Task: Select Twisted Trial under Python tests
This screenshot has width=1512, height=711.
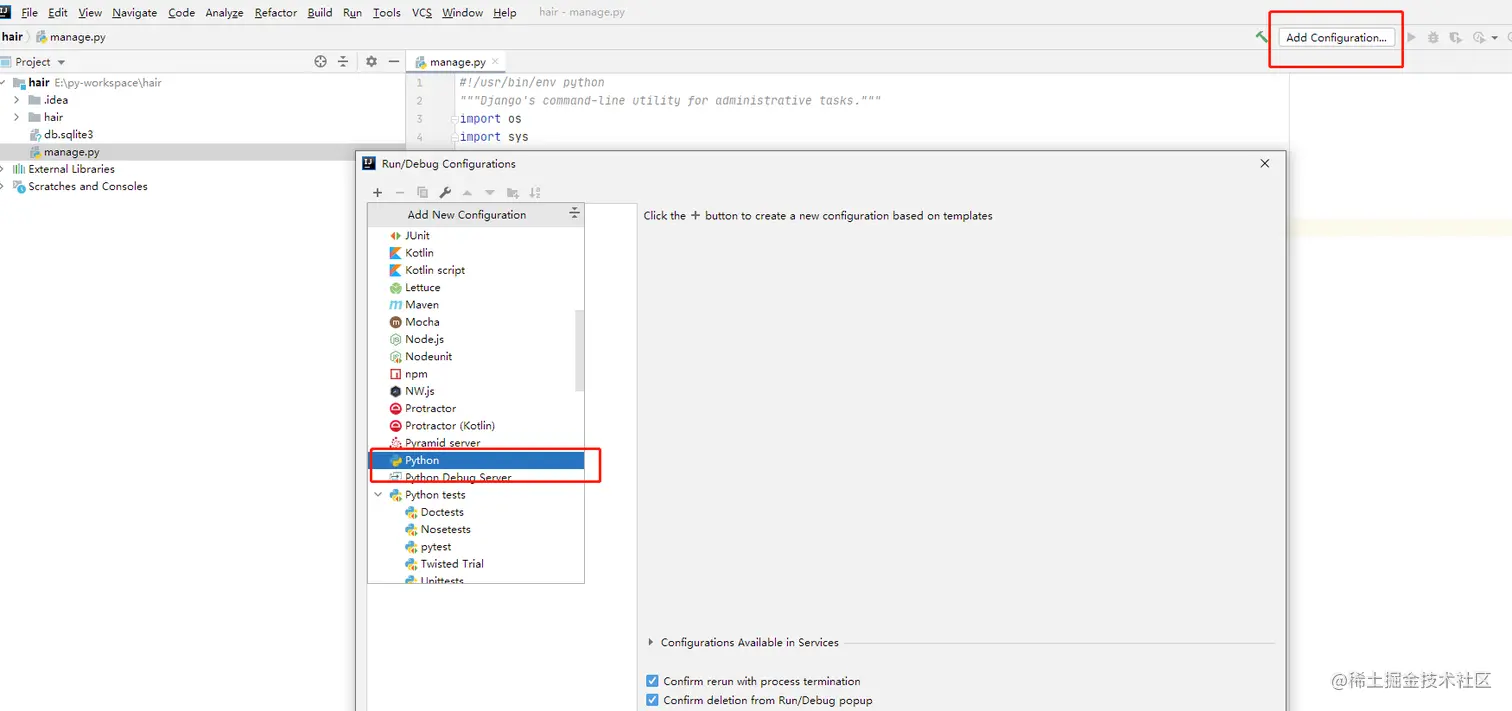Action: tap(476, 564)
